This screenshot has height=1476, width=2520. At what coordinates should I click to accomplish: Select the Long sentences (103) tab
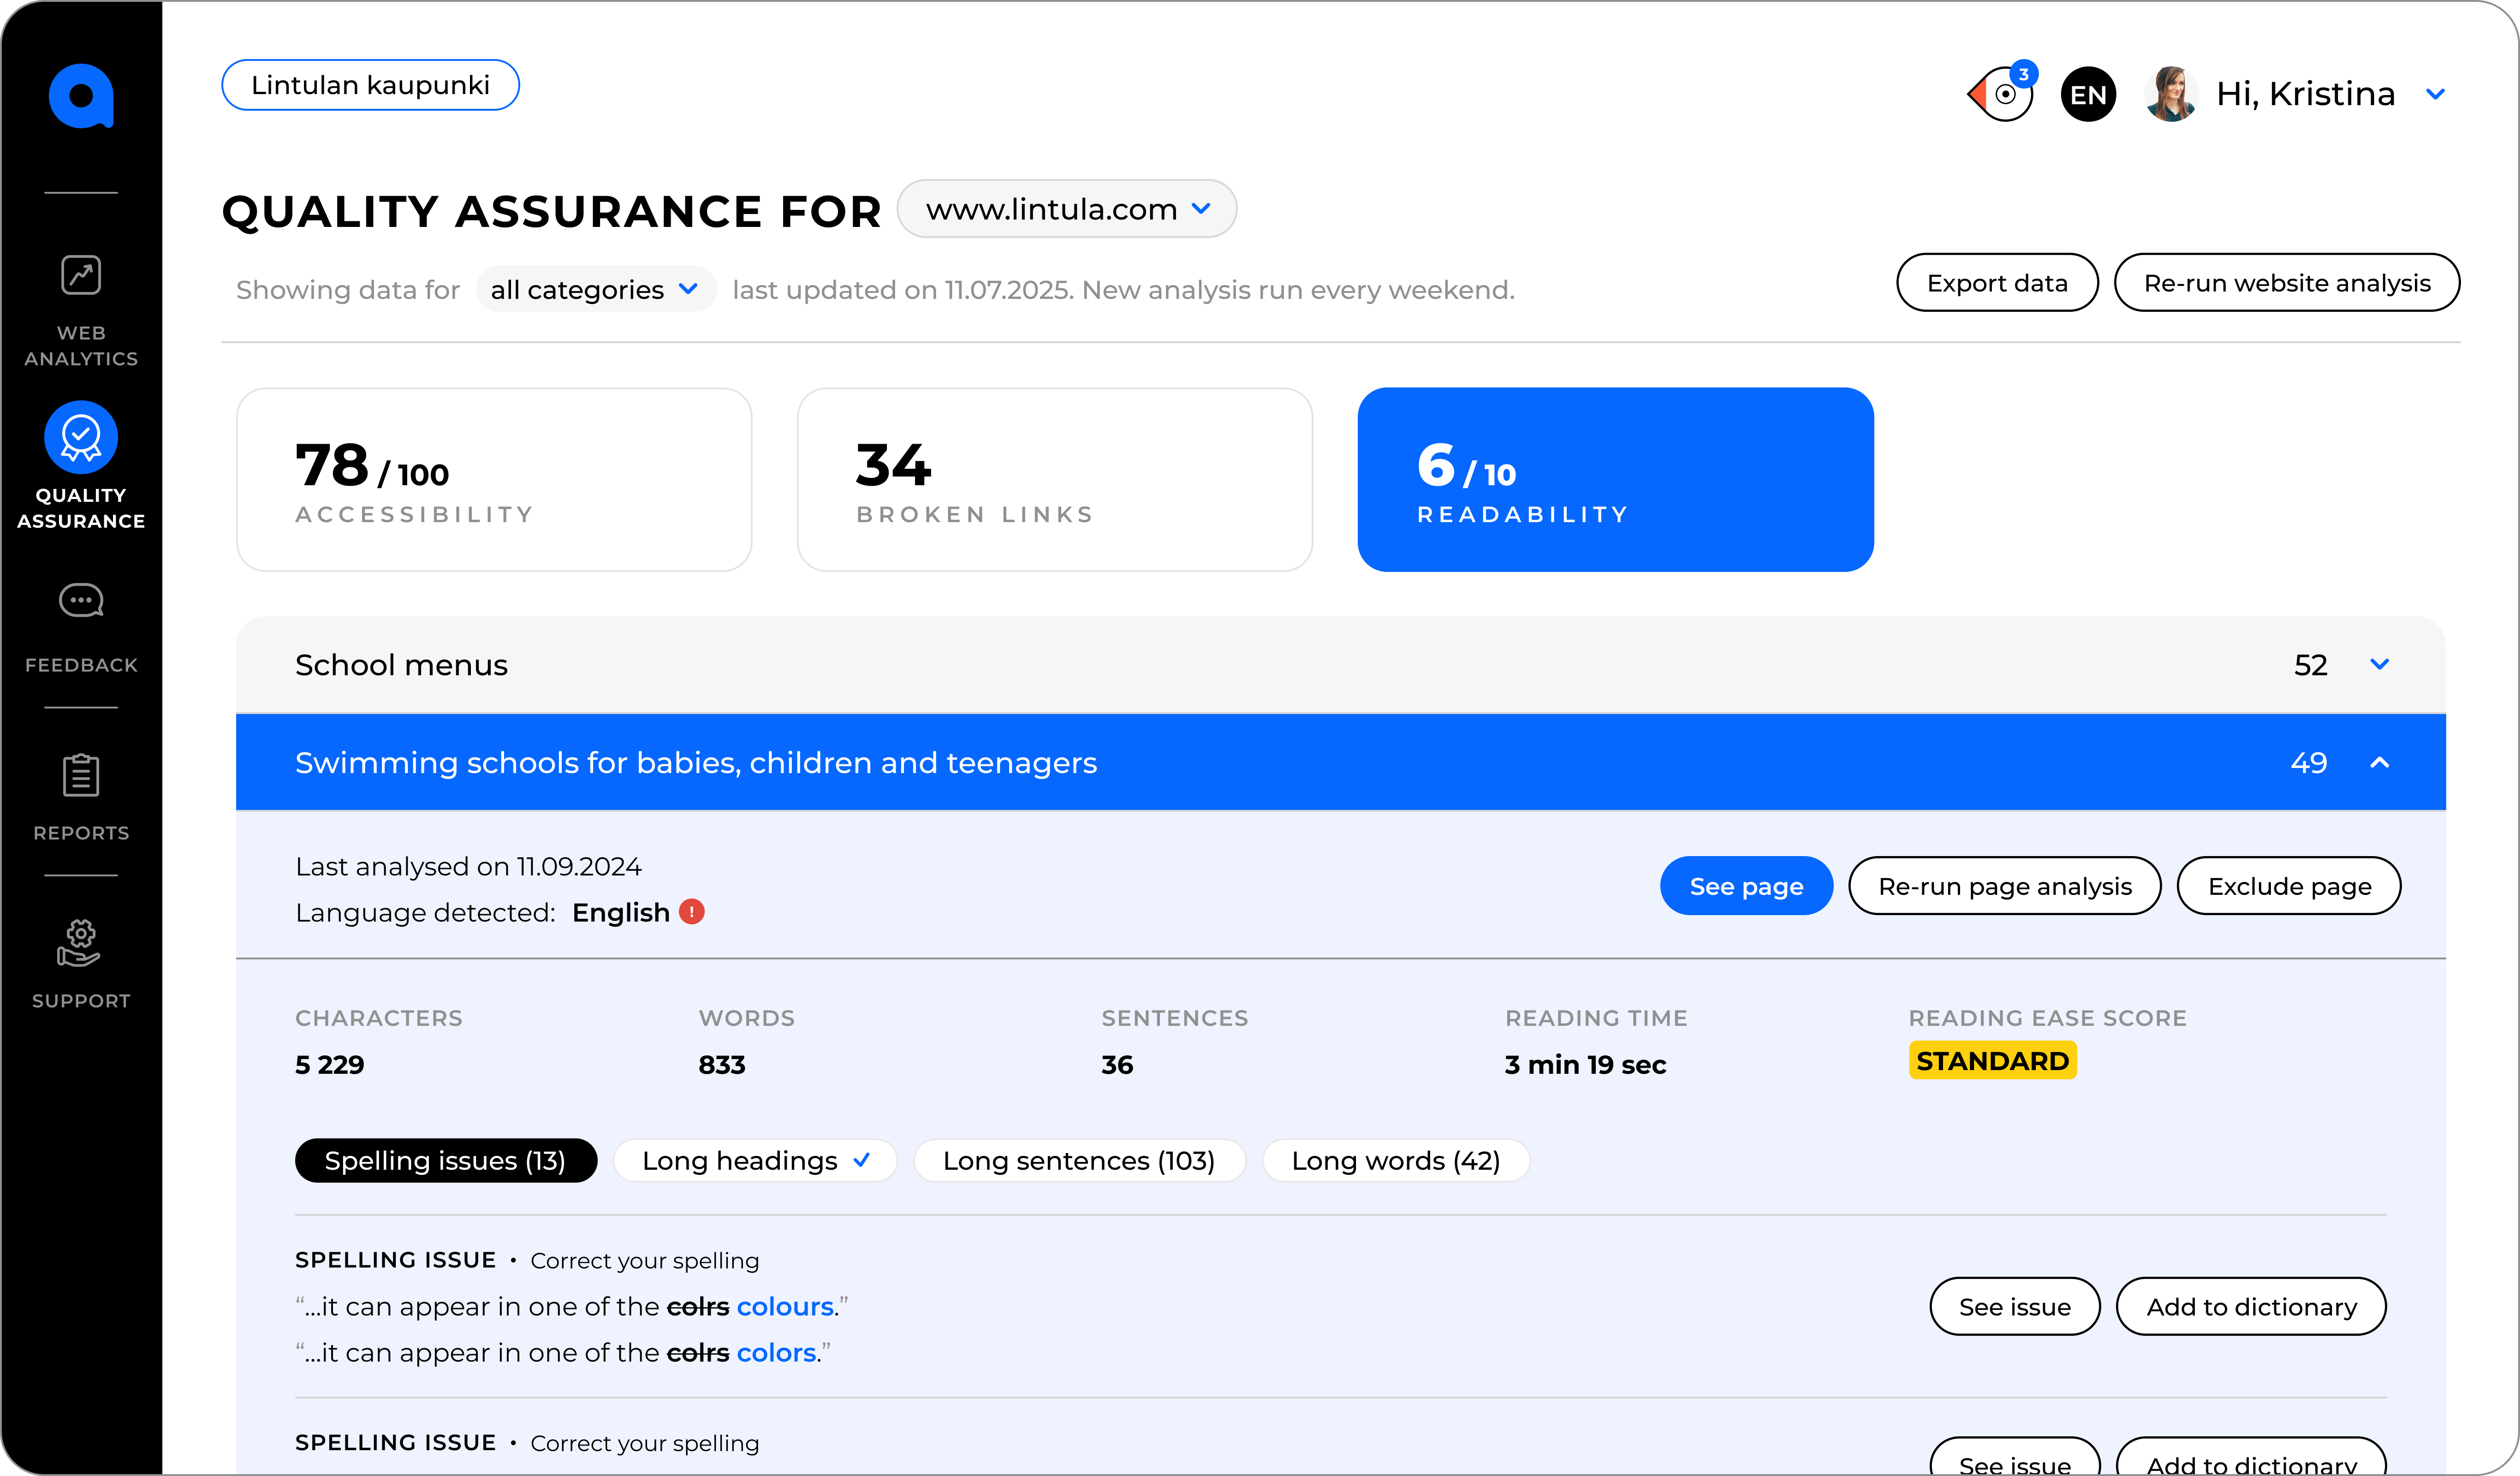tap(1079, 1161)
